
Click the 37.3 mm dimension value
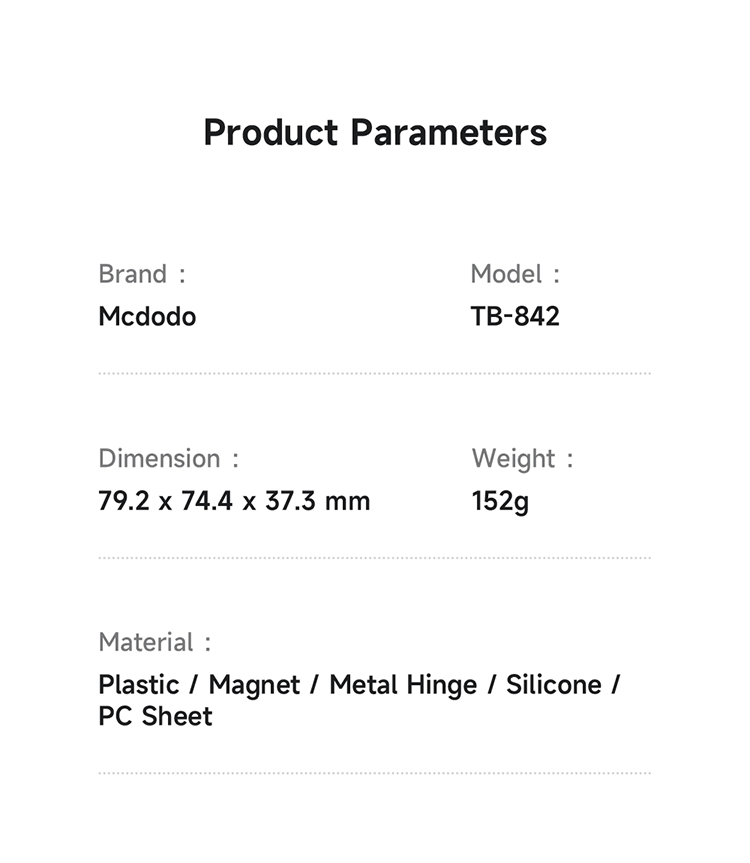pyautogui.click(x=318, y=501)
